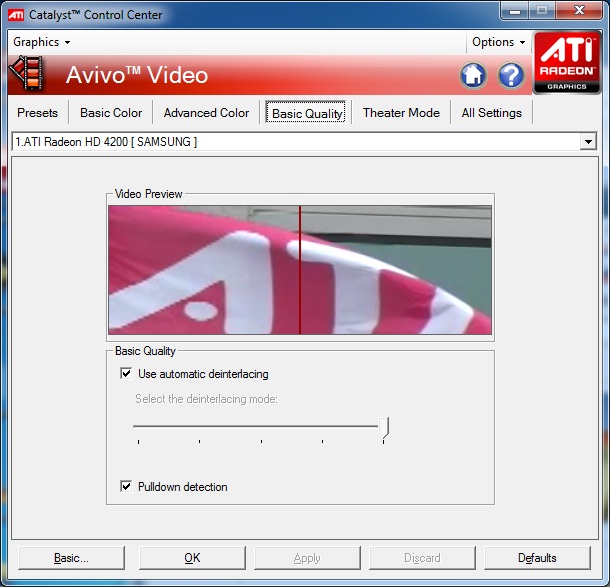Restore settings with Defaults button

(537, 558)
